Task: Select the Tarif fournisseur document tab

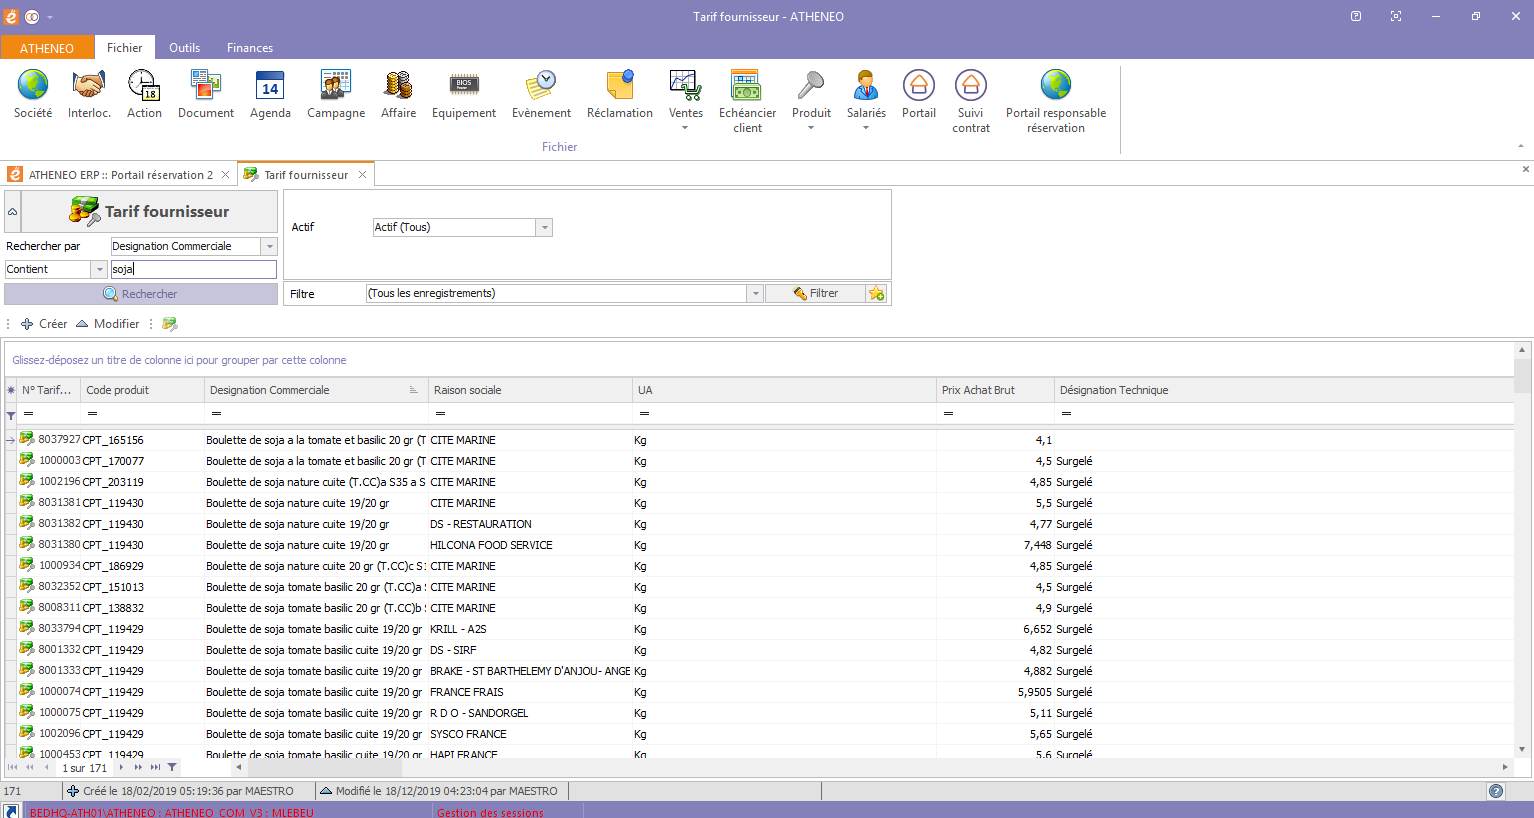Action: (x=306, y=175)
